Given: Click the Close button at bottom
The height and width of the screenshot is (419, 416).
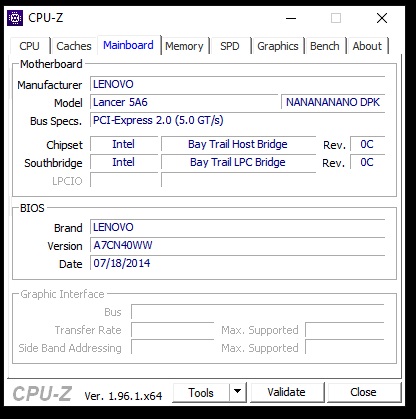Looking at the screenshot, I should (x=364, y=392).
